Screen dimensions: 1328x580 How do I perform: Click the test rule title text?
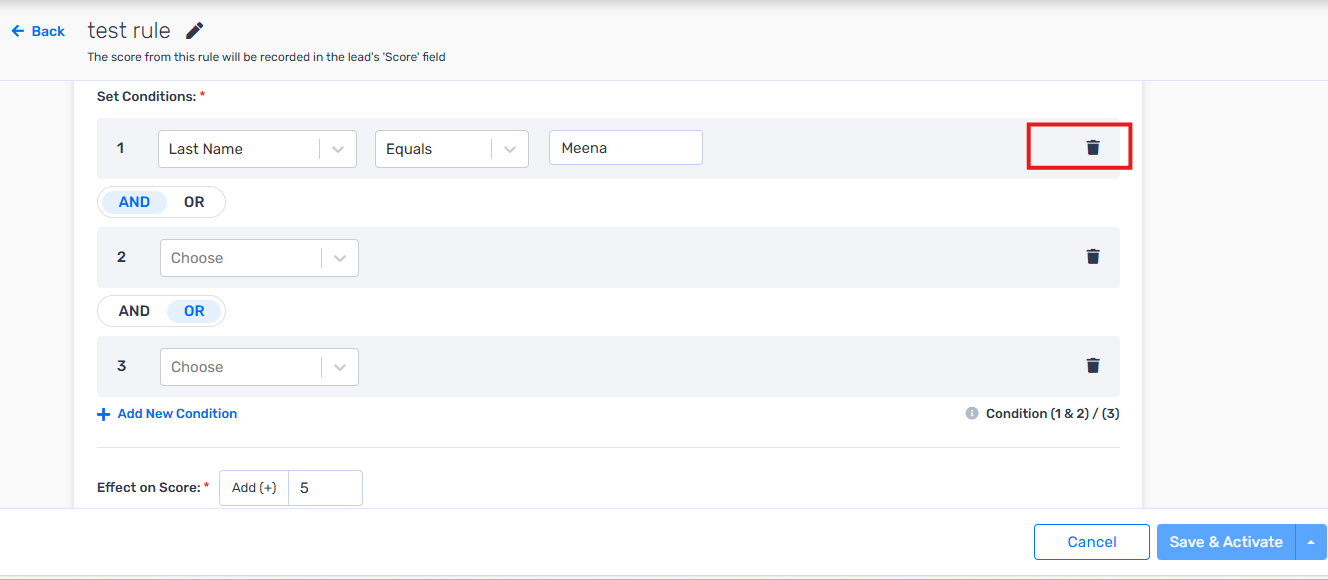(x=129, y=31)
